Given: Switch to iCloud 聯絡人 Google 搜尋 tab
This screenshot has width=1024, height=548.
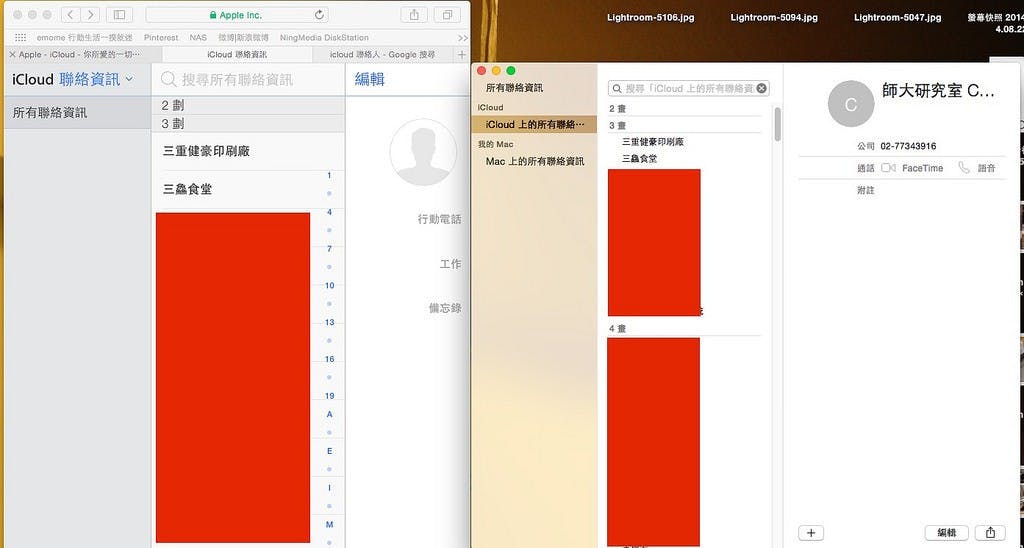Looking at the screenshot, I should pyautogui.click(x=383, y=55).
